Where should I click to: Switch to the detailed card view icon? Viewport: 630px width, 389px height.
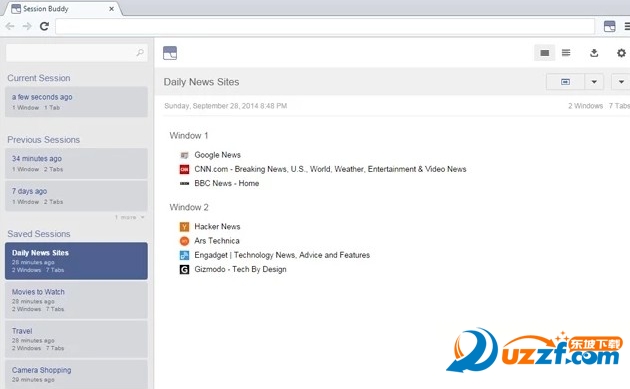pos(545,53)
